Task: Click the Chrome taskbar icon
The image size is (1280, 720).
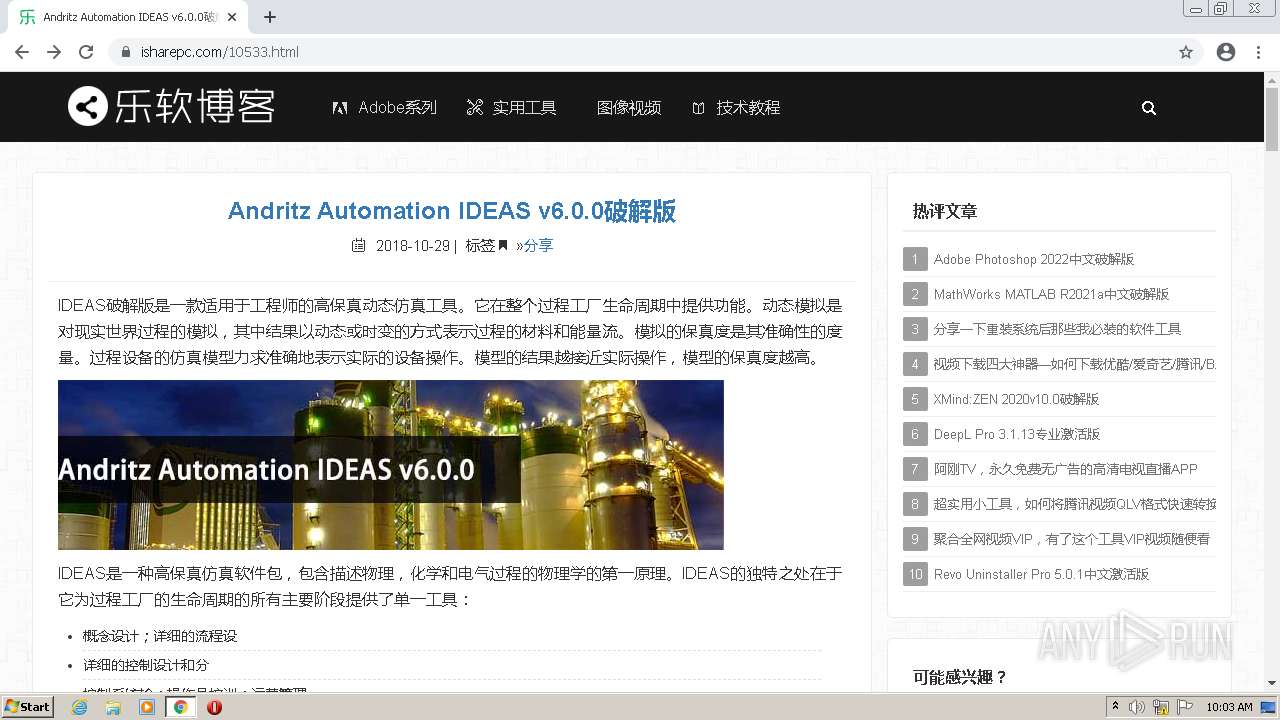Action: coord(180,707)
